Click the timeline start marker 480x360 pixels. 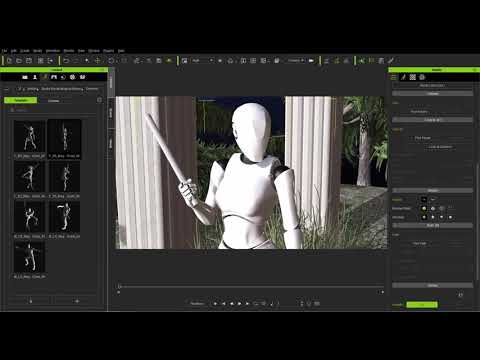pos(119,292)
